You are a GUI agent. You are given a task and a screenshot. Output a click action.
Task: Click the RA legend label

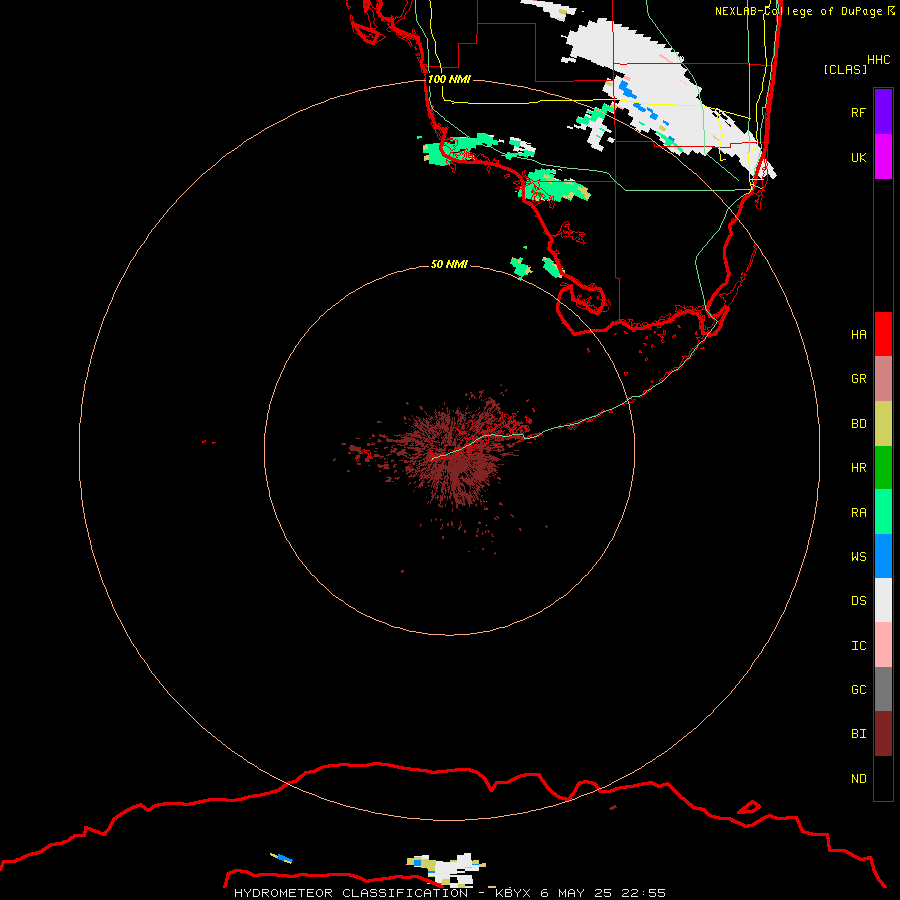tap(858, 513)
